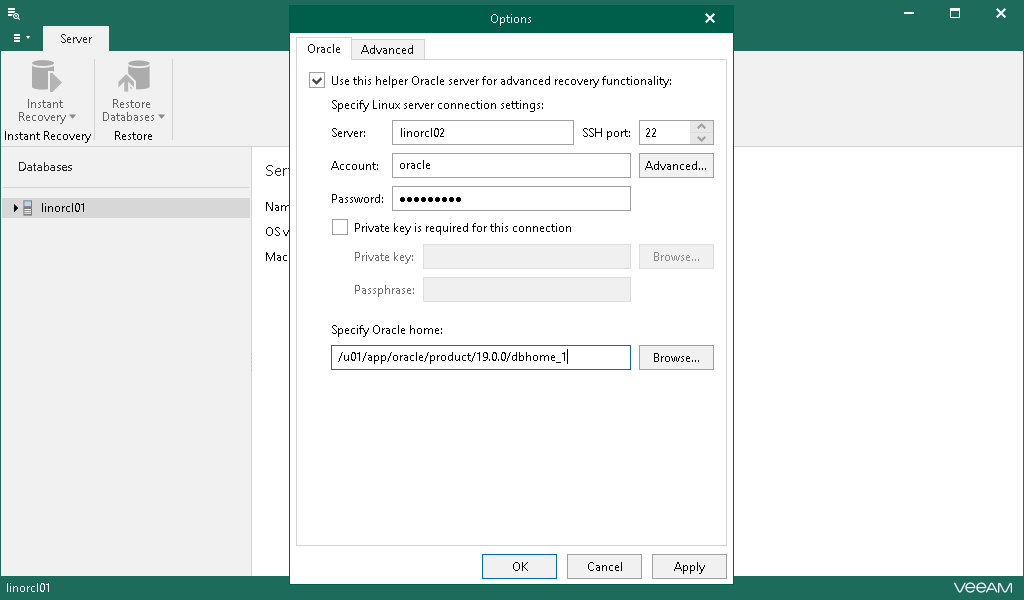Screen dimensions: 1024x600
Task: Click the Instant Recovery database icon
Action: (45, 78)
